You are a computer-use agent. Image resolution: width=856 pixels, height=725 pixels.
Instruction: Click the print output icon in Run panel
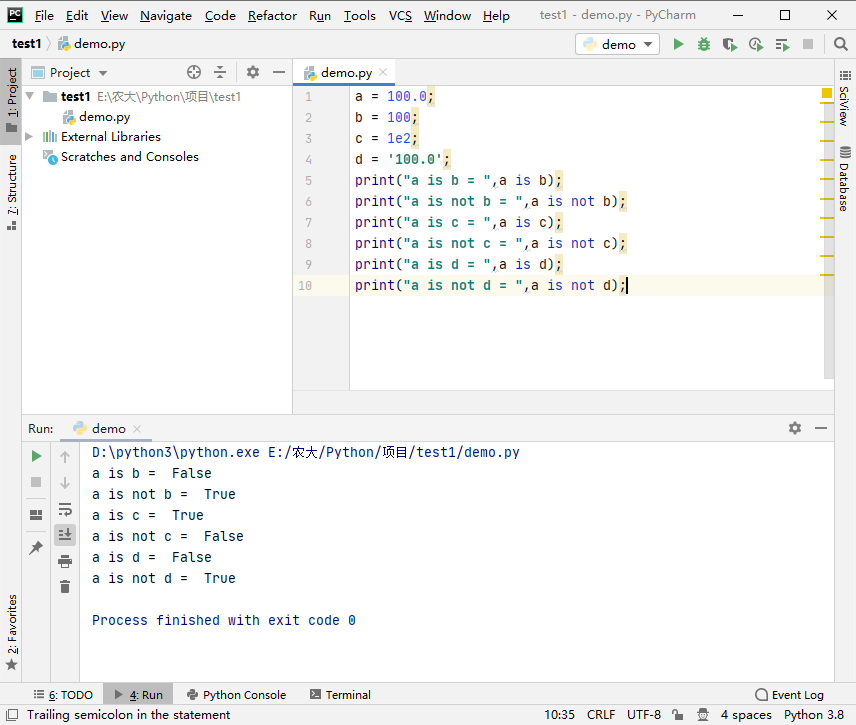coord(65,561)
